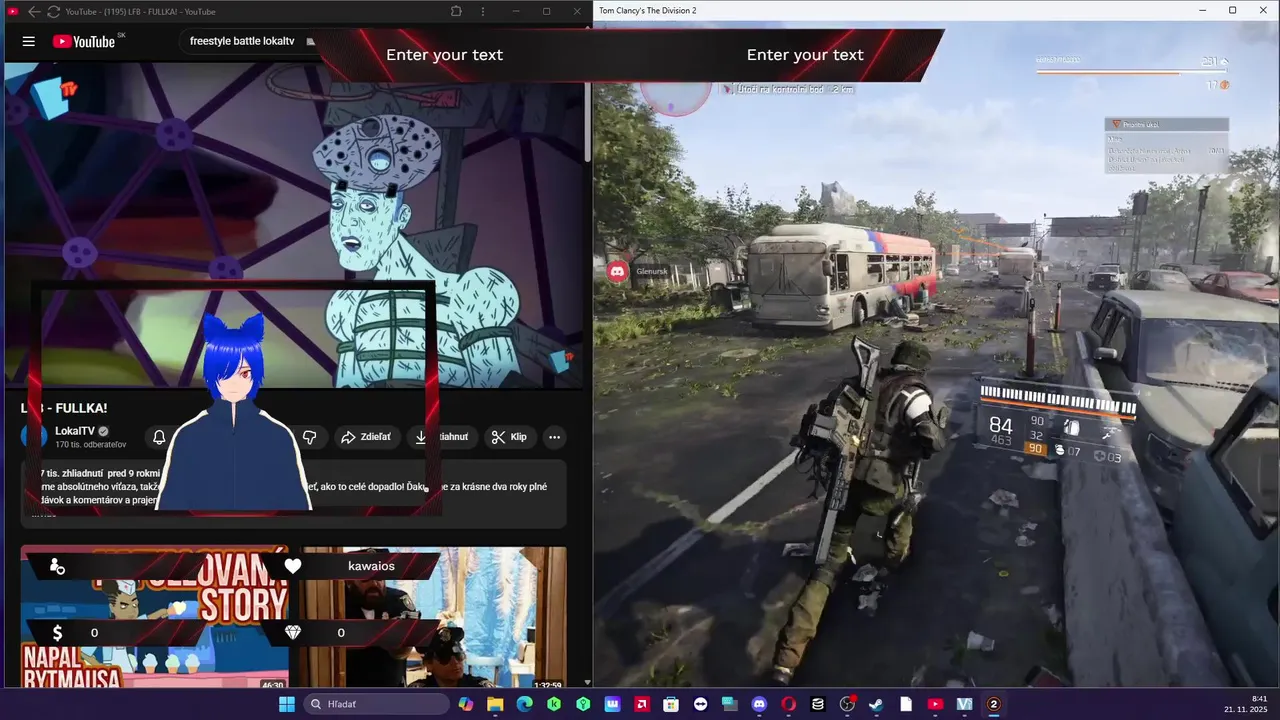Click the YouTube search box with freestyle battle lokaltv

click(x=250, y=41)
